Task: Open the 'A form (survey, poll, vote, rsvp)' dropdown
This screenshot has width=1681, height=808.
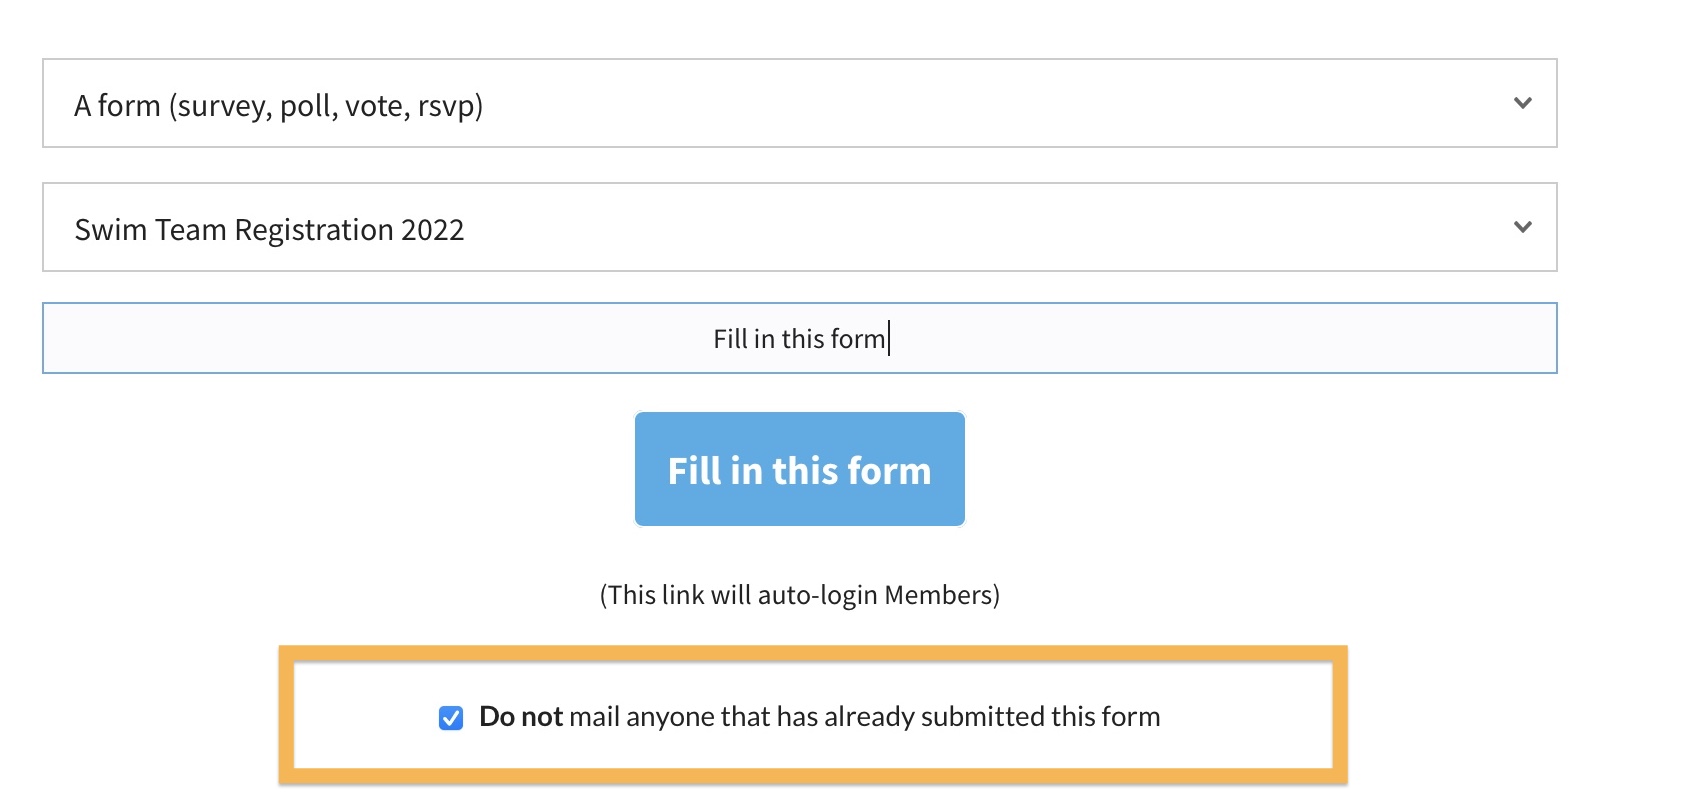Action: point(798,104)
